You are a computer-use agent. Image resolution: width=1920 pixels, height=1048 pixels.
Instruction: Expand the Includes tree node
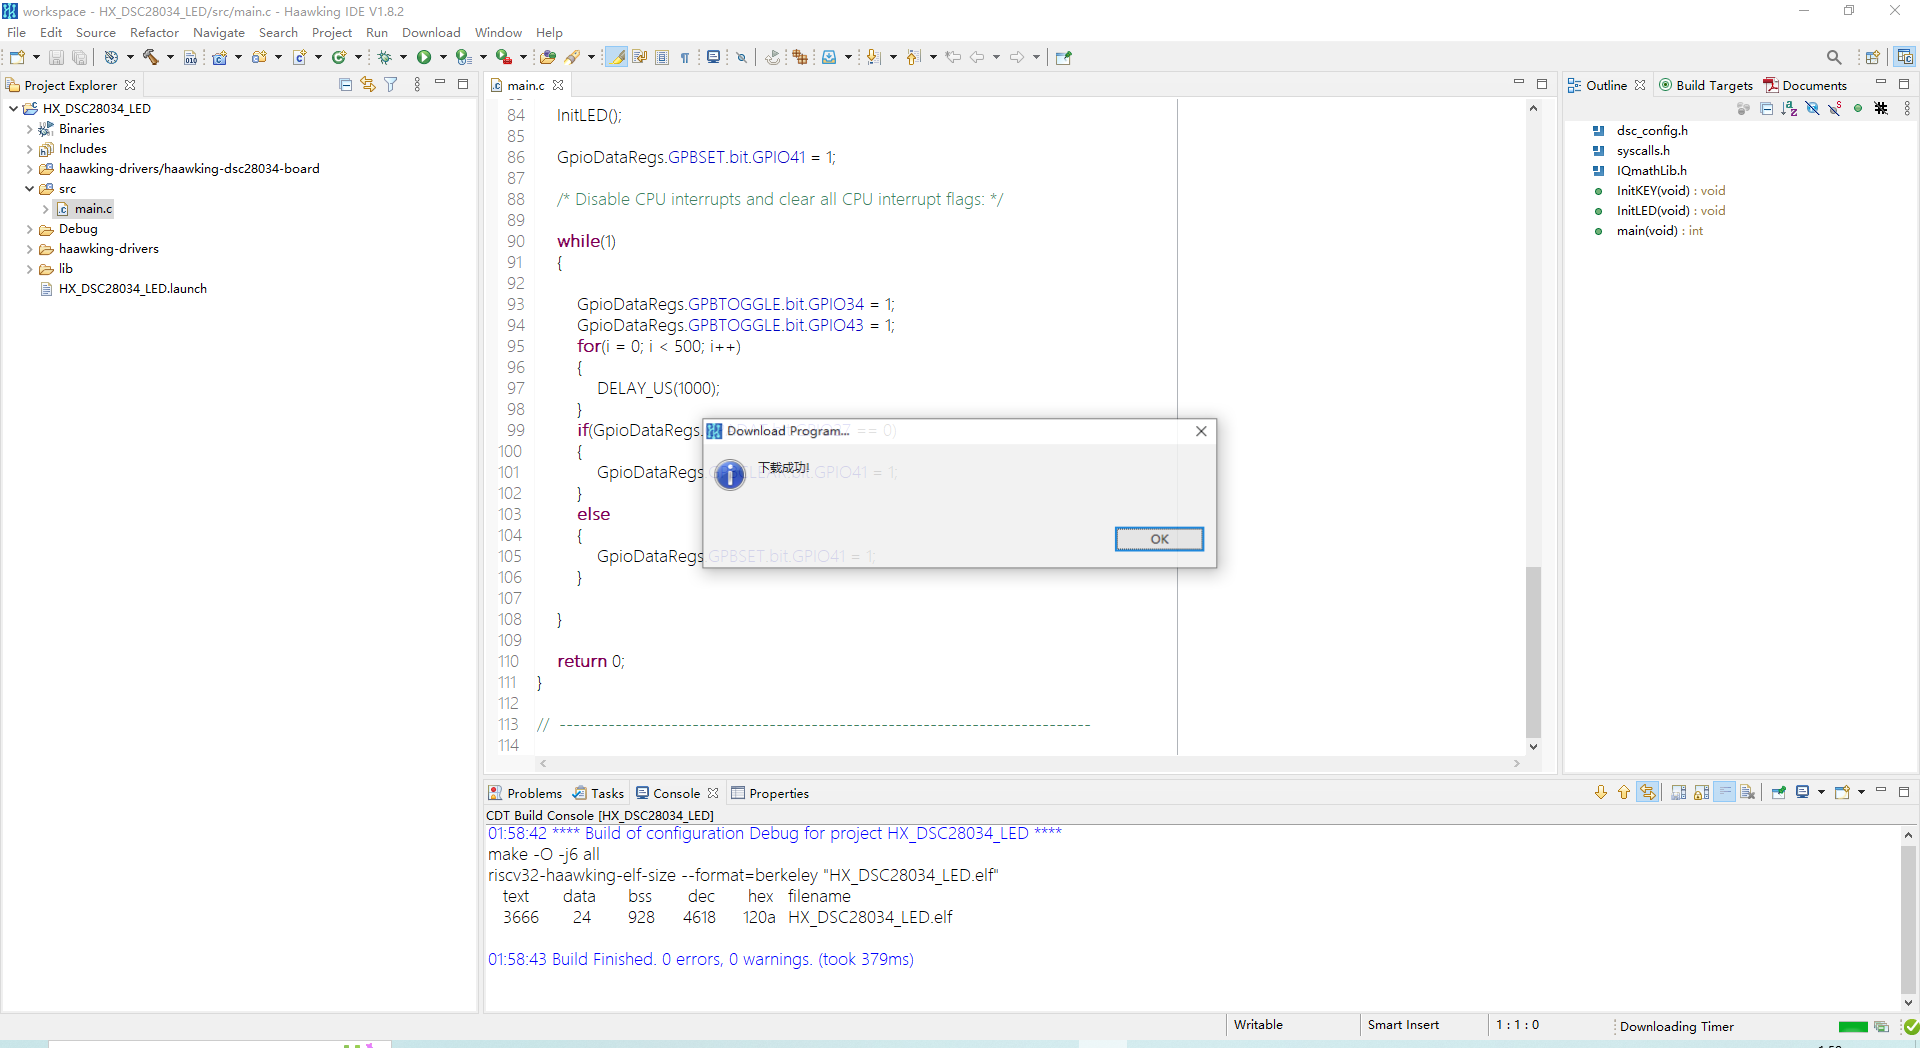(29, 149)
